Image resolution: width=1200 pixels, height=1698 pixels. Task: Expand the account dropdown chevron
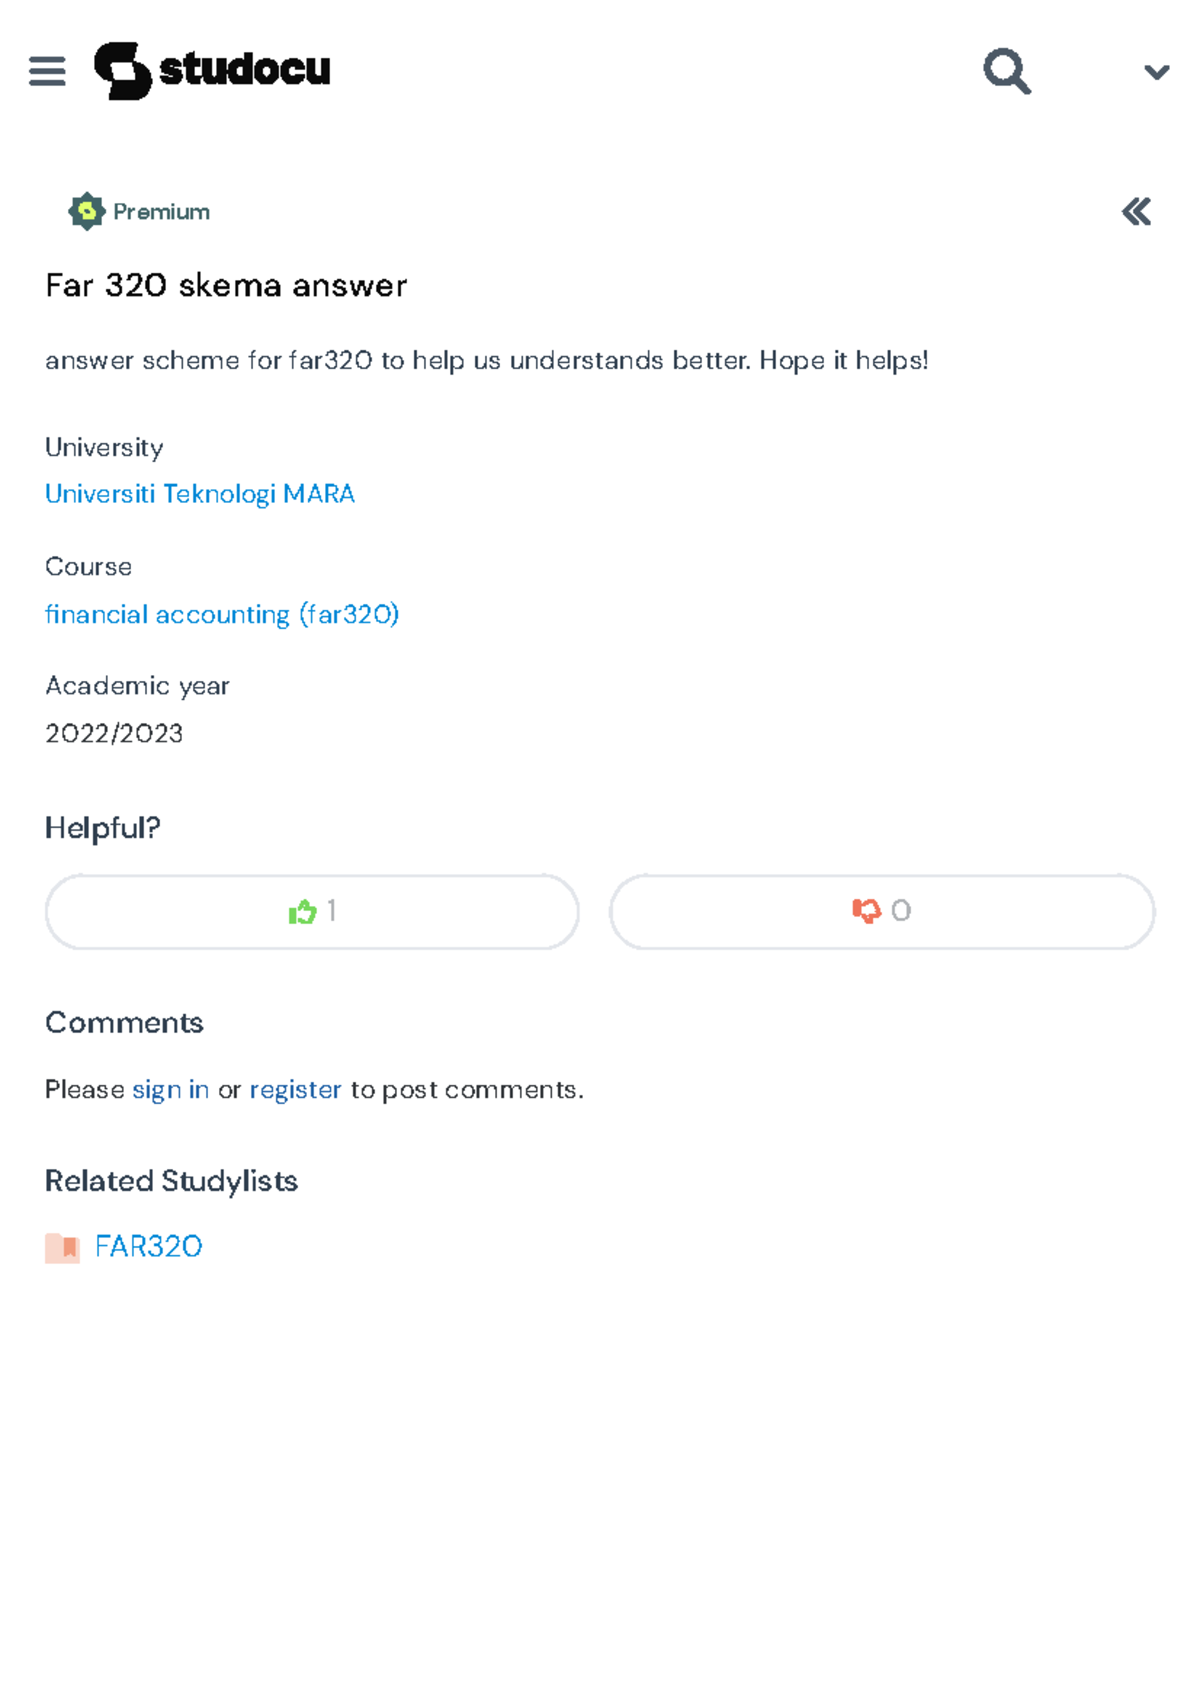pos(1155,71)
